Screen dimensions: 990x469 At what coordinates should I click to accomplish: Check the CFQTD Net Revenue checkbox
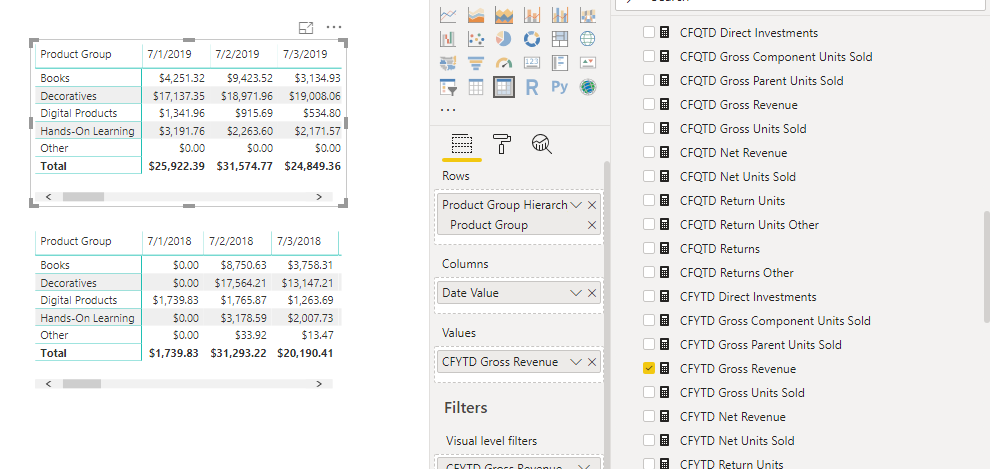648,152
